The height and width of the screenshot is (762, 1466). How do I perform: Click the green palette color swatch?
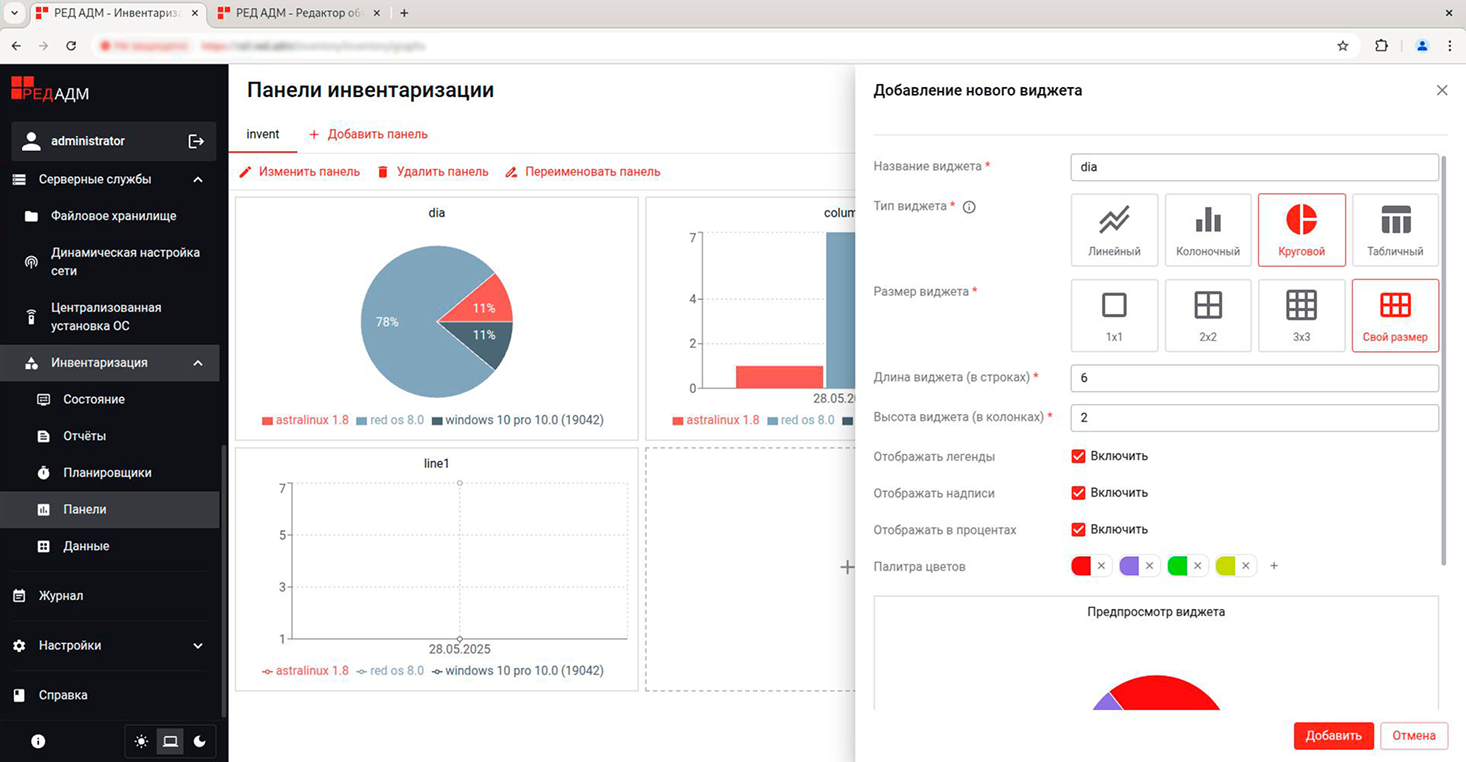coord(1177,566)
